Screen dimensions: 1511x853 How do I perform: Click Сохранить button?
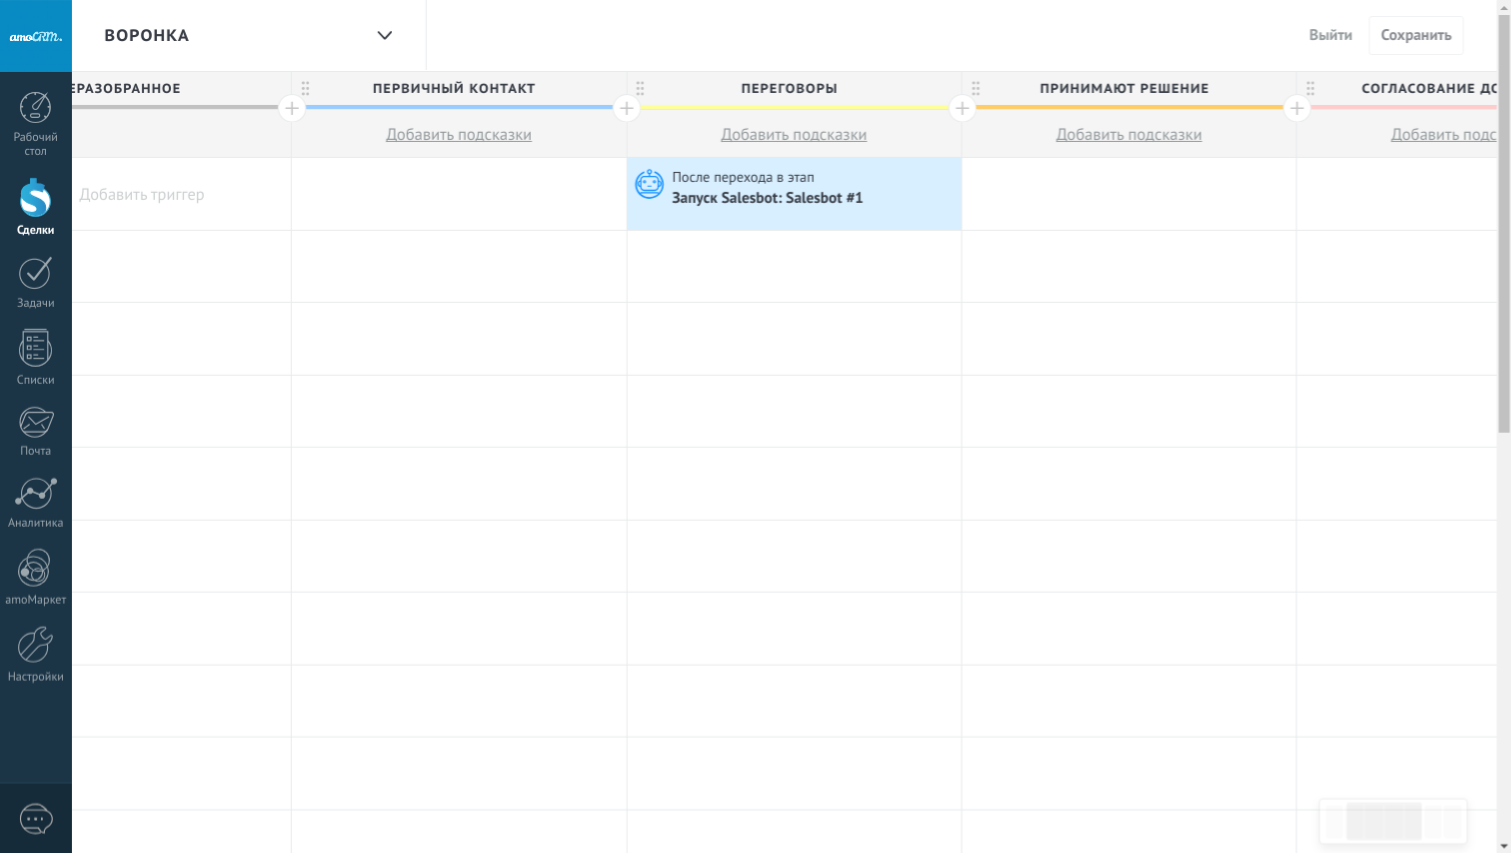(1415, 35)
